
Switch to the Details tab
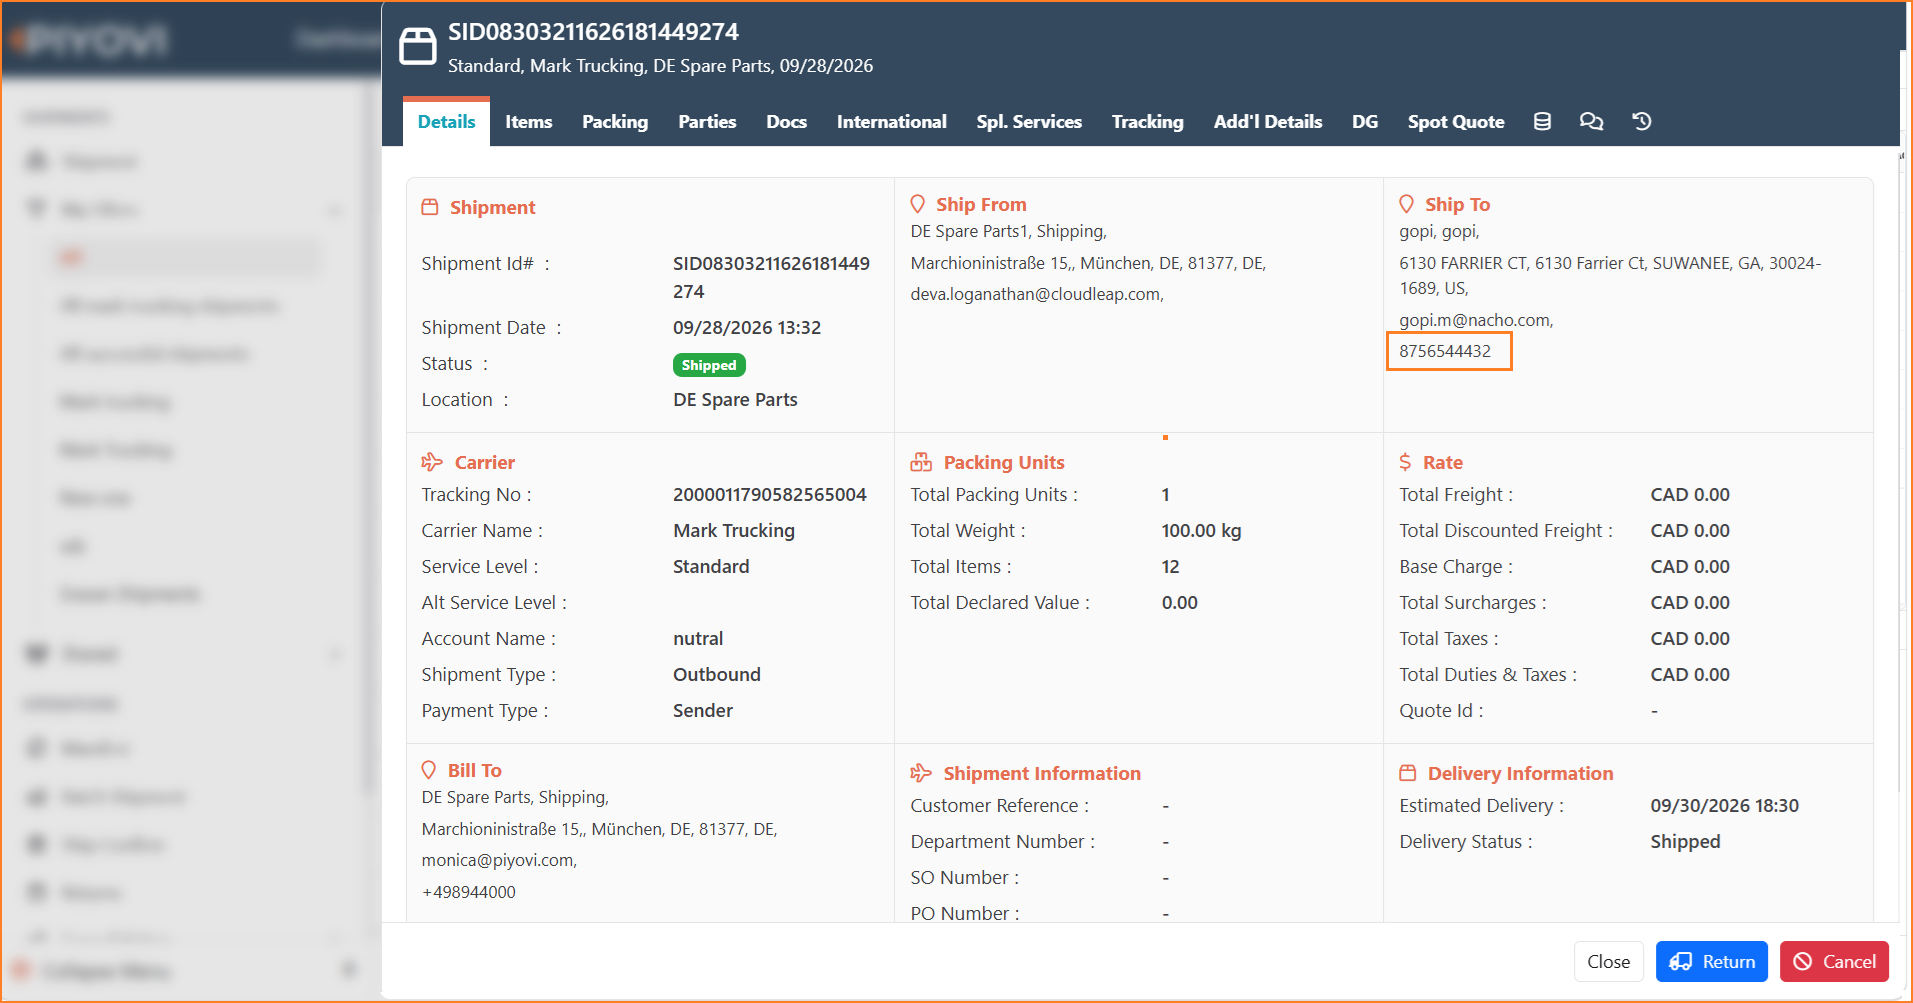(446, 121)
